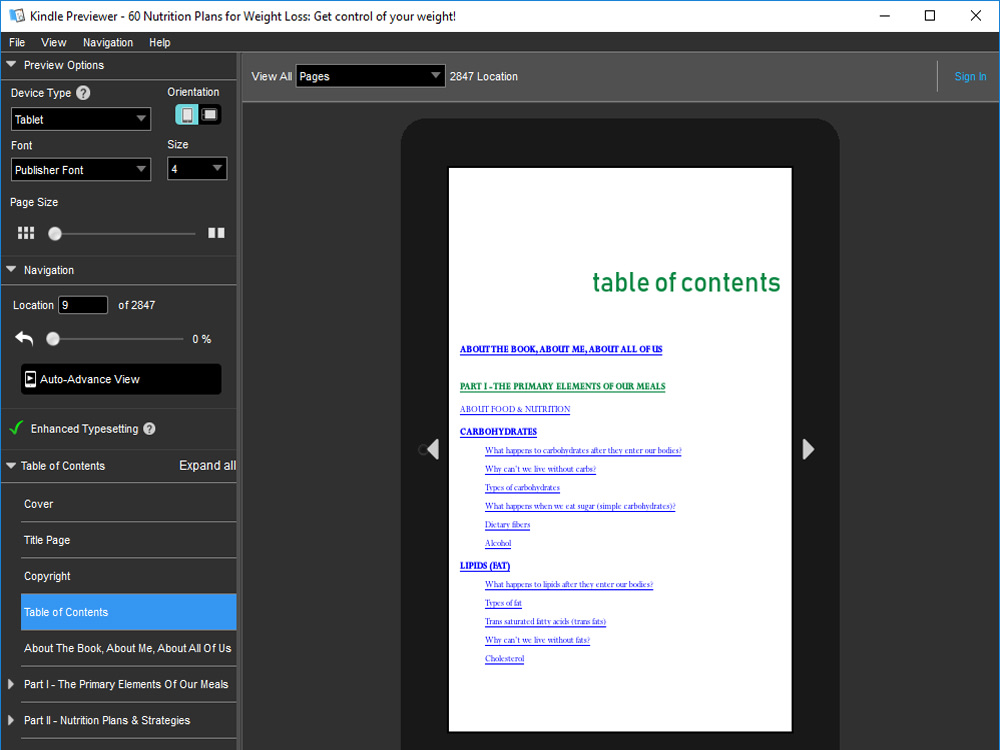Click the 'Dietary fibers' link

pos(507,524)
